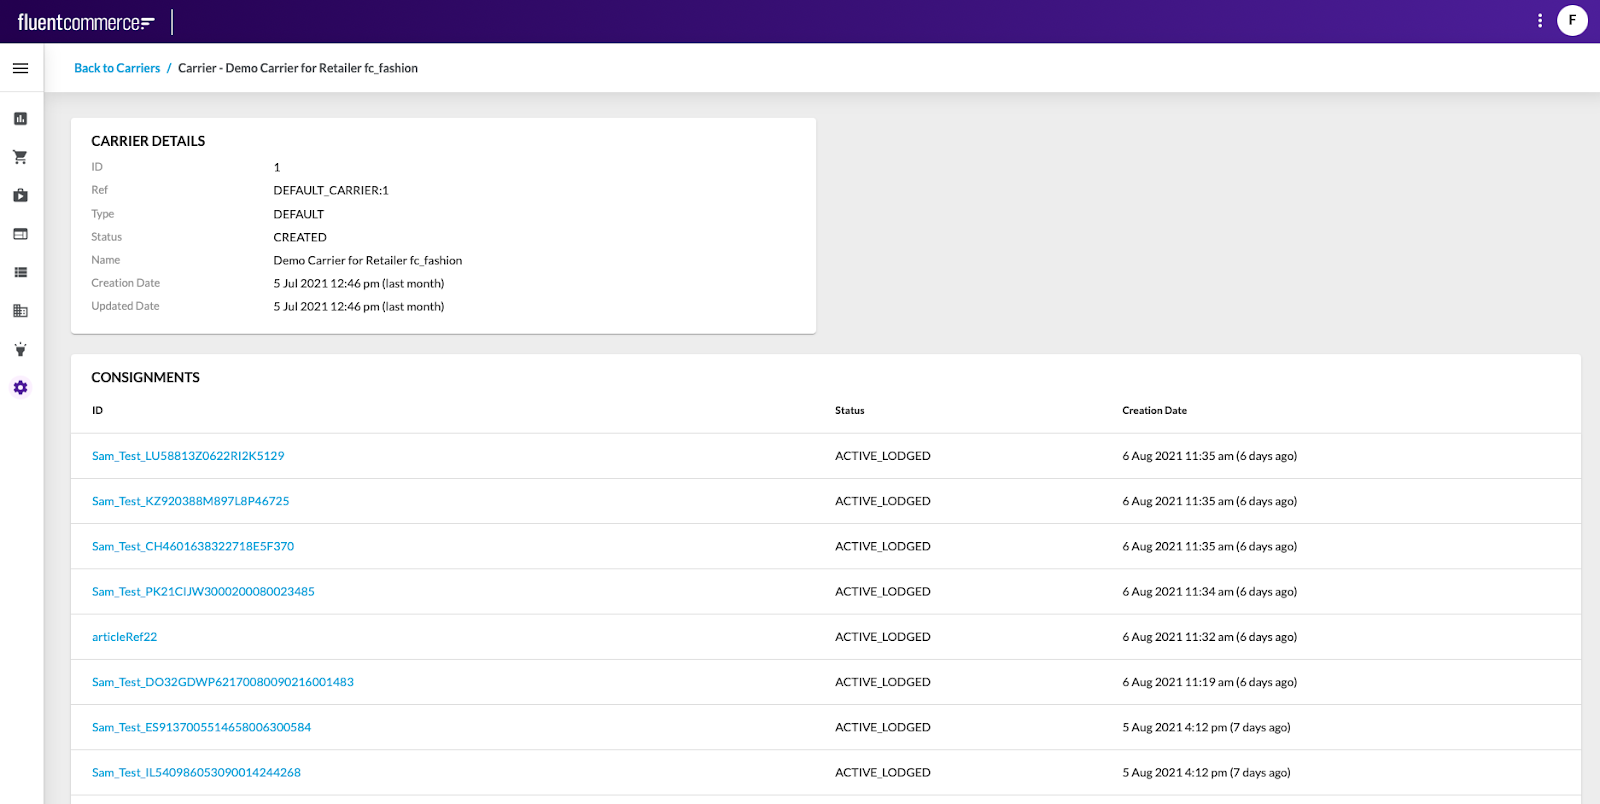Click the card window icon in sidebar

(x=20, y=234)
